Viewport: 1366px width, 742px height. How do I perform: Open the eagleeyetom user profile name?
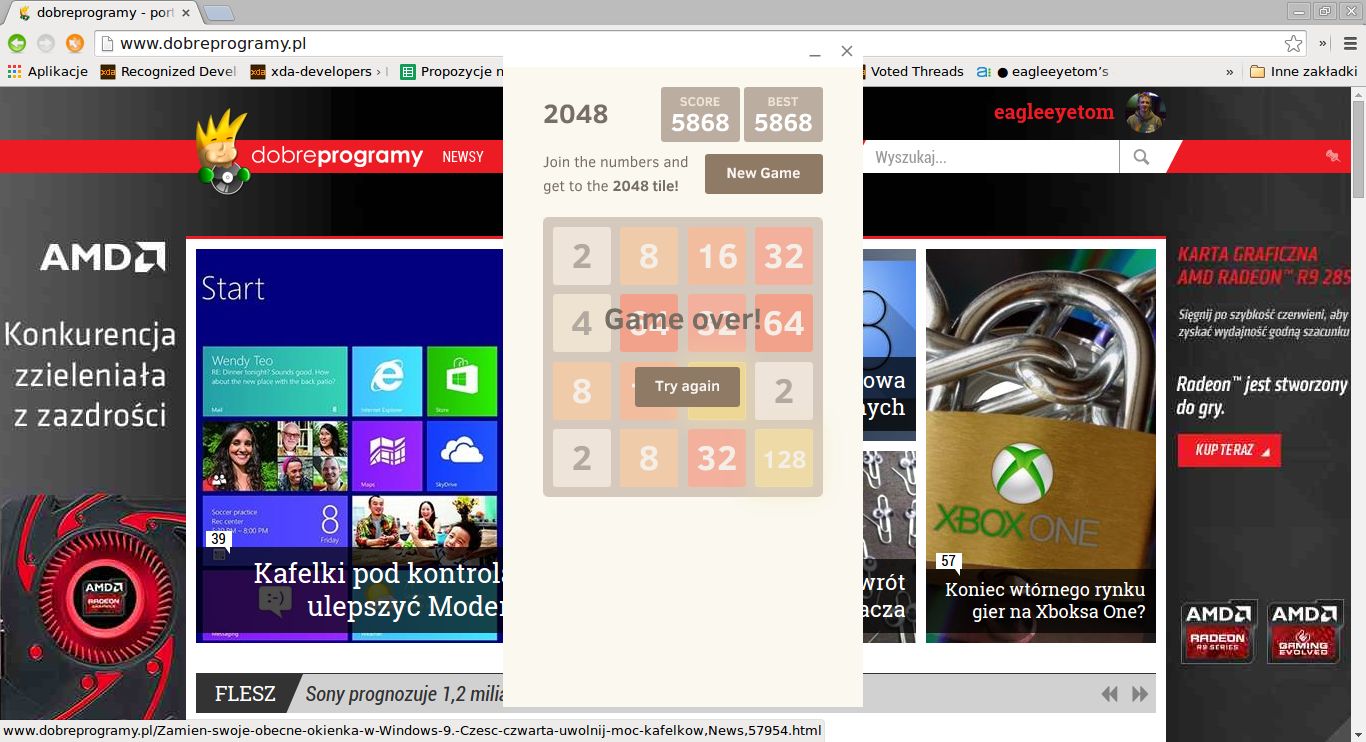[1054, 112]
